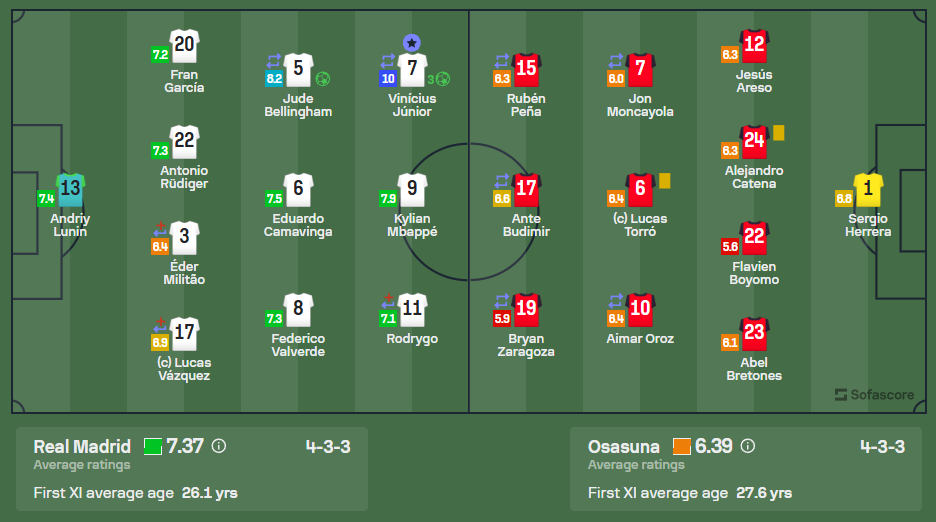The image size is (936, 522).
Task: Click the Sofascore logo on the pitch
Action: tap(874, 395)
